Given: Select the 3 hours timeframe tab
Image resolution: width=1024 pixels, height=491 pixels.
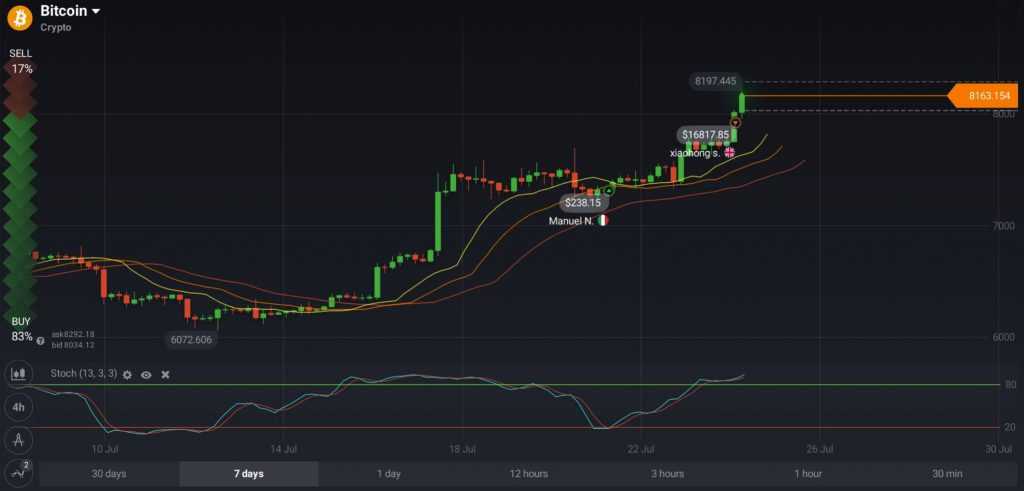Looking at the screenshot, I should pos(667,474).
